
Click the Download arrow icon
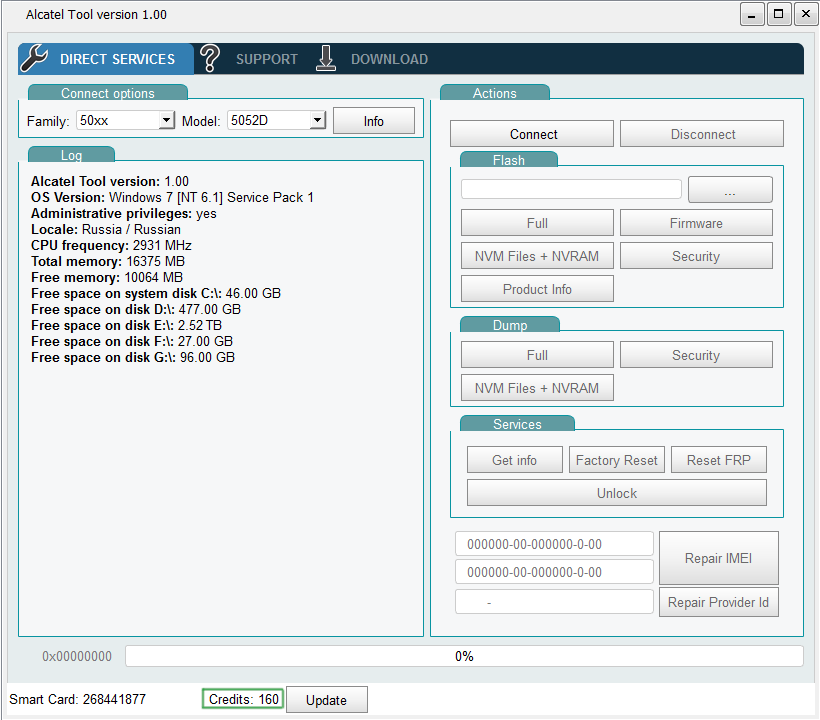326,59
